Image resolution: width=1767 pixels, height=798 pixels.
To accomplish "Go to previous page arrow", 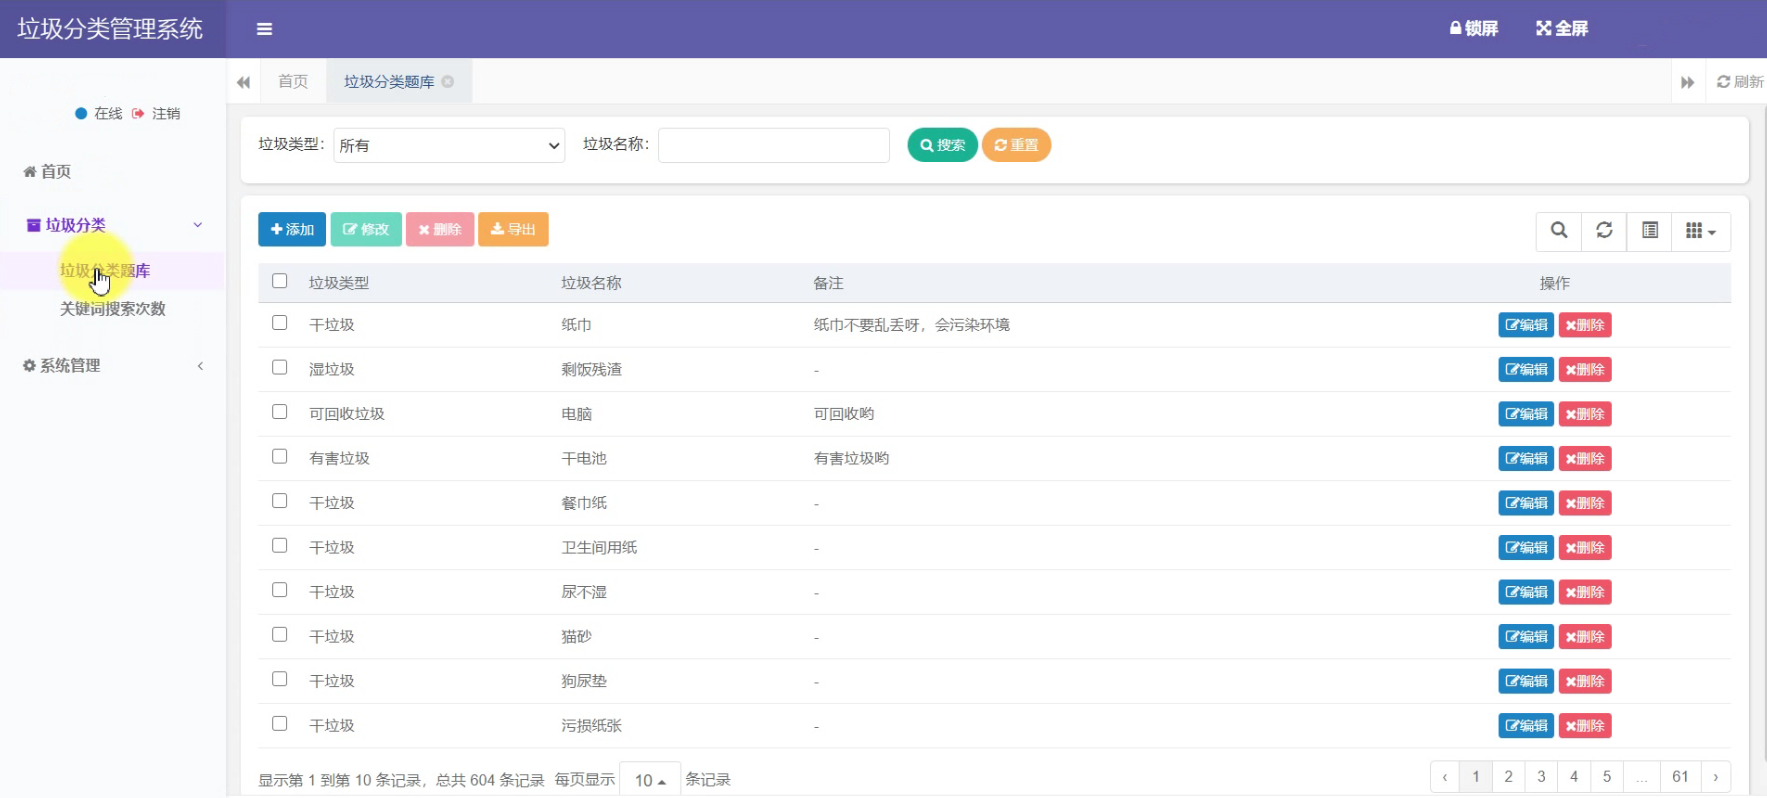I will click(x=1444, y=777).
